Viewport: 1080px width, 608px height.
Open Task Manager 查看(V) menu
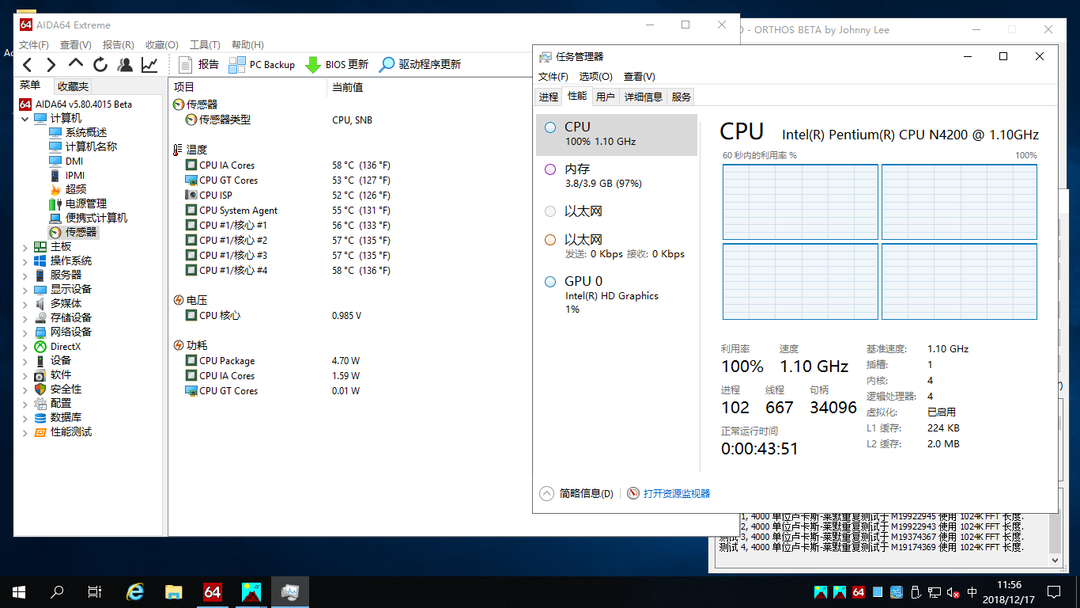tap(639, 76)
